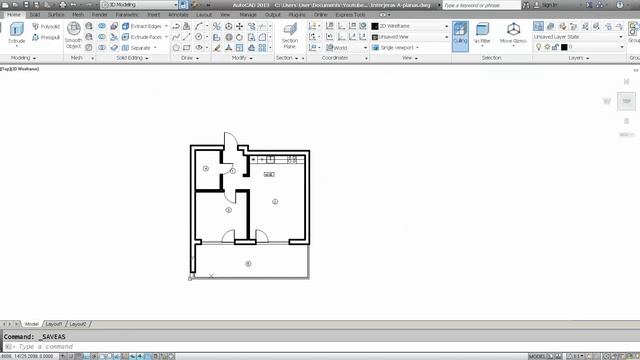
Task: Switch to the Layout1 tab
Action: 54,324
